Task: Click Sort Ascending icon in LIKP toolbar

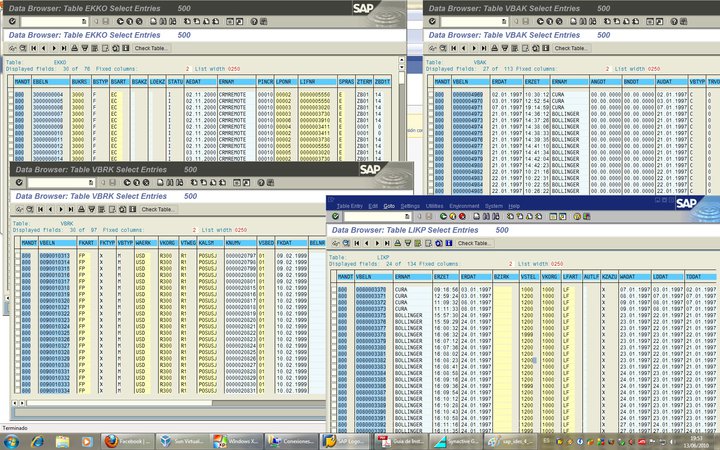Action: click(398, 243)
